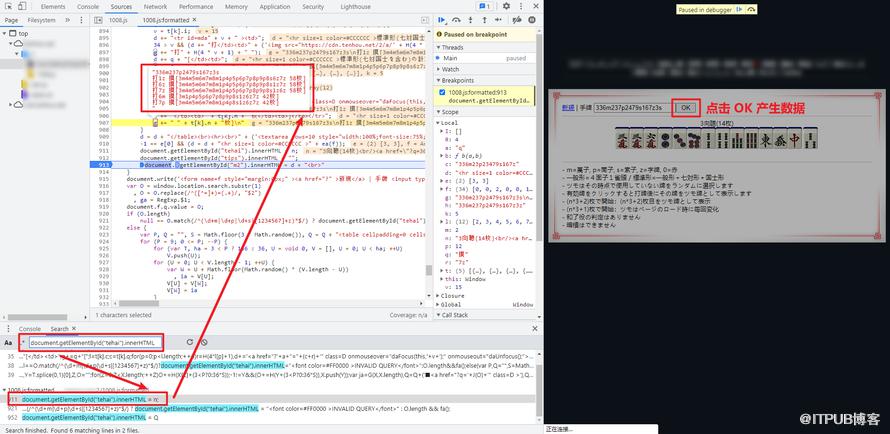Clear the search results
Image resolution: width=890 pixels, height=434 pixels.
pyautogui.click(x=203, y=343)
